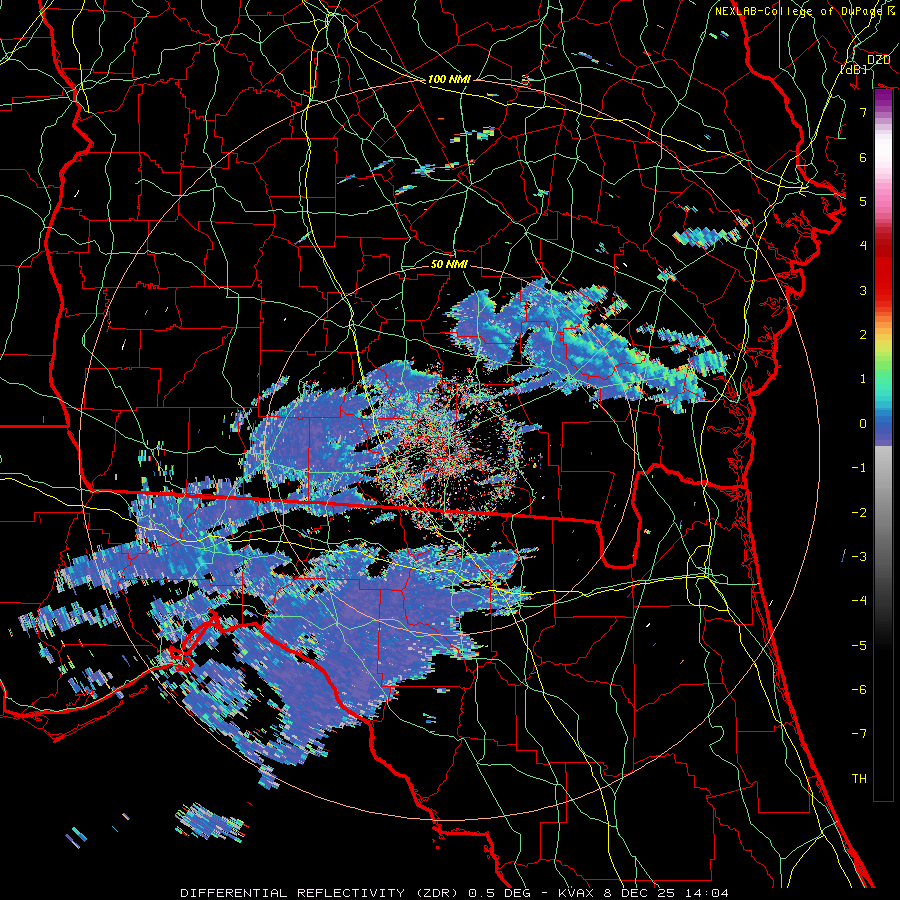Click the -5 dB value on scale
This screenshot has width=900, height=900.
tap(859, 646)
